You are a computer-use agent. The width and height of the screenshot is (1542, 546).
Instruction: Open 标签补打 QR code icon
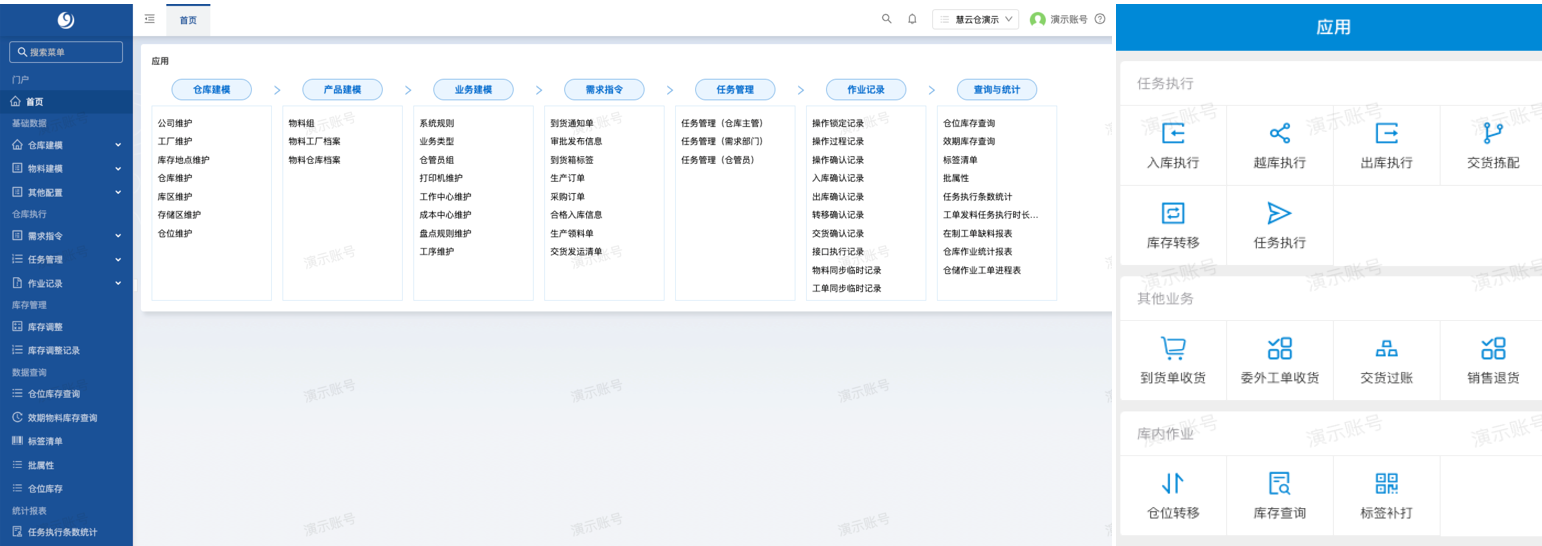1386,484
